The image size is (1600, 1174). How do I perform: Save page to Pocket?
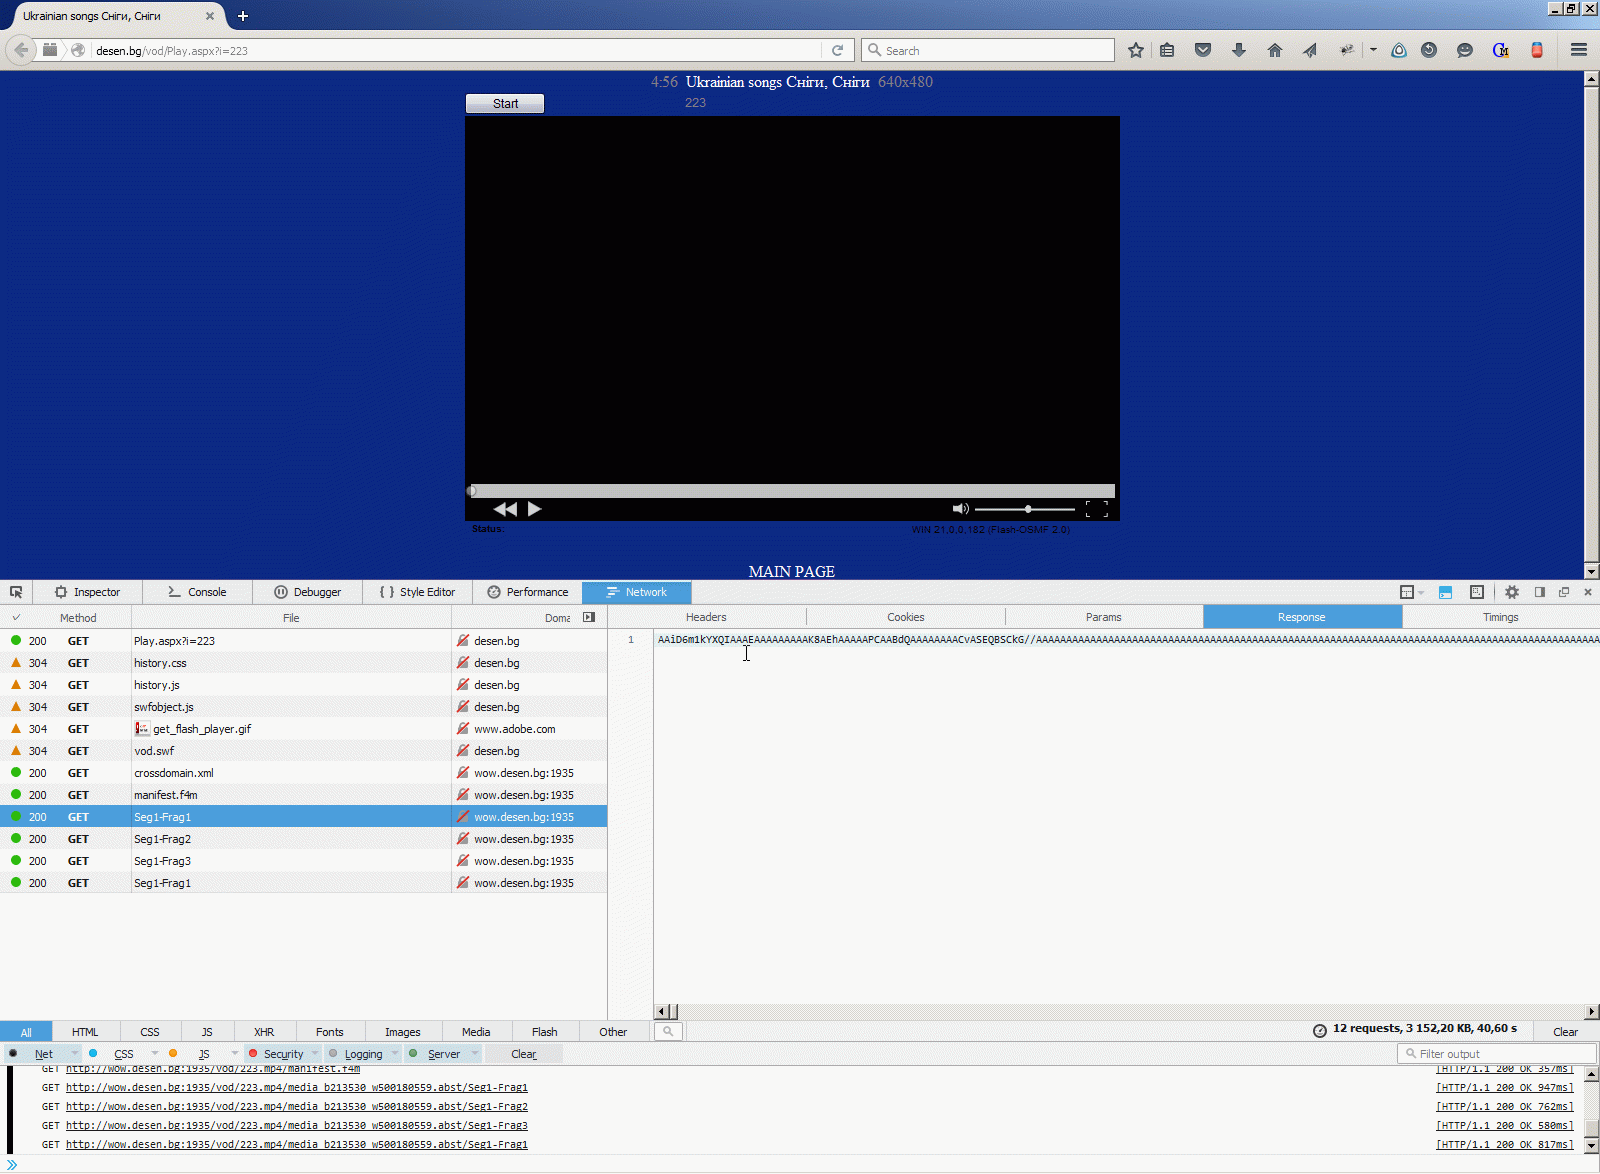coord(1203,50)
